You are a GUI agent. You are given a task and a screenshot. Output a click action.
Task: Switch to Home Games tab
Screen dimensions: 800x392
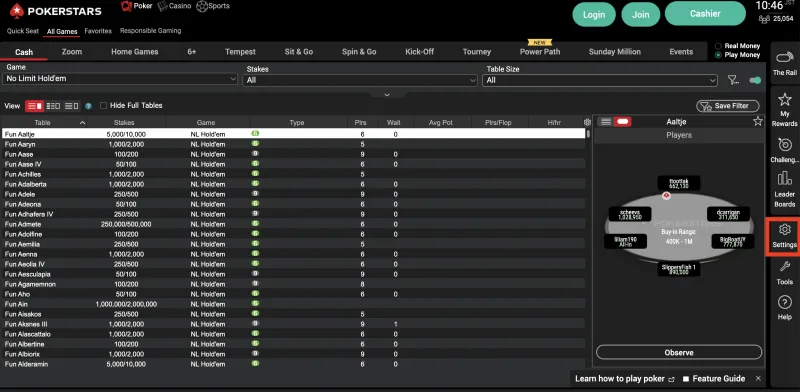pos(135,52)
